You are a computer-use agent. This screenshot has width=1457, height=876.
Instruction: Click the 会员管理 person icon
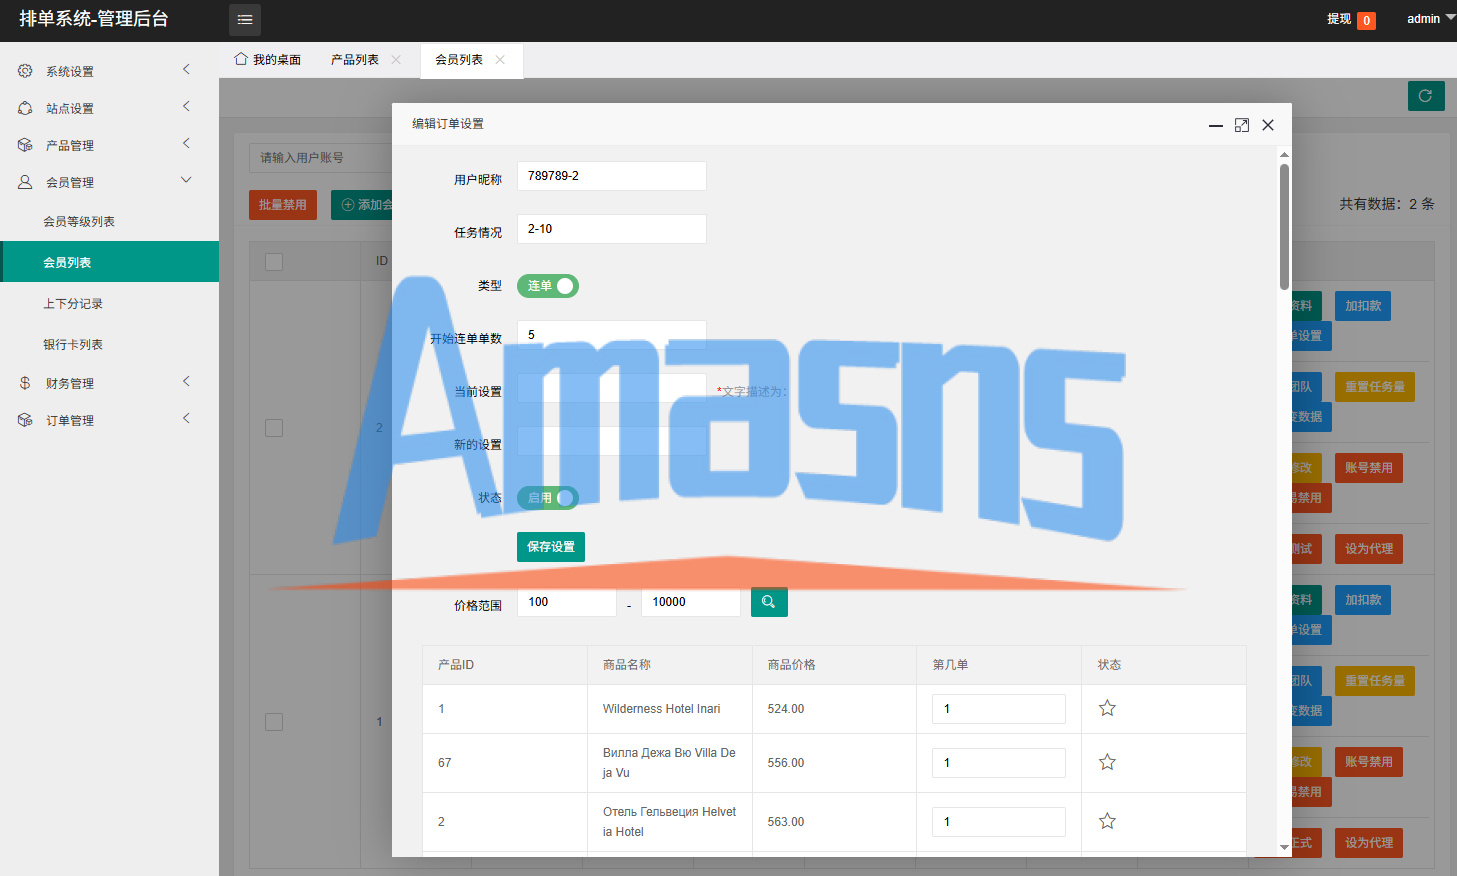click(x=25, y=182)
